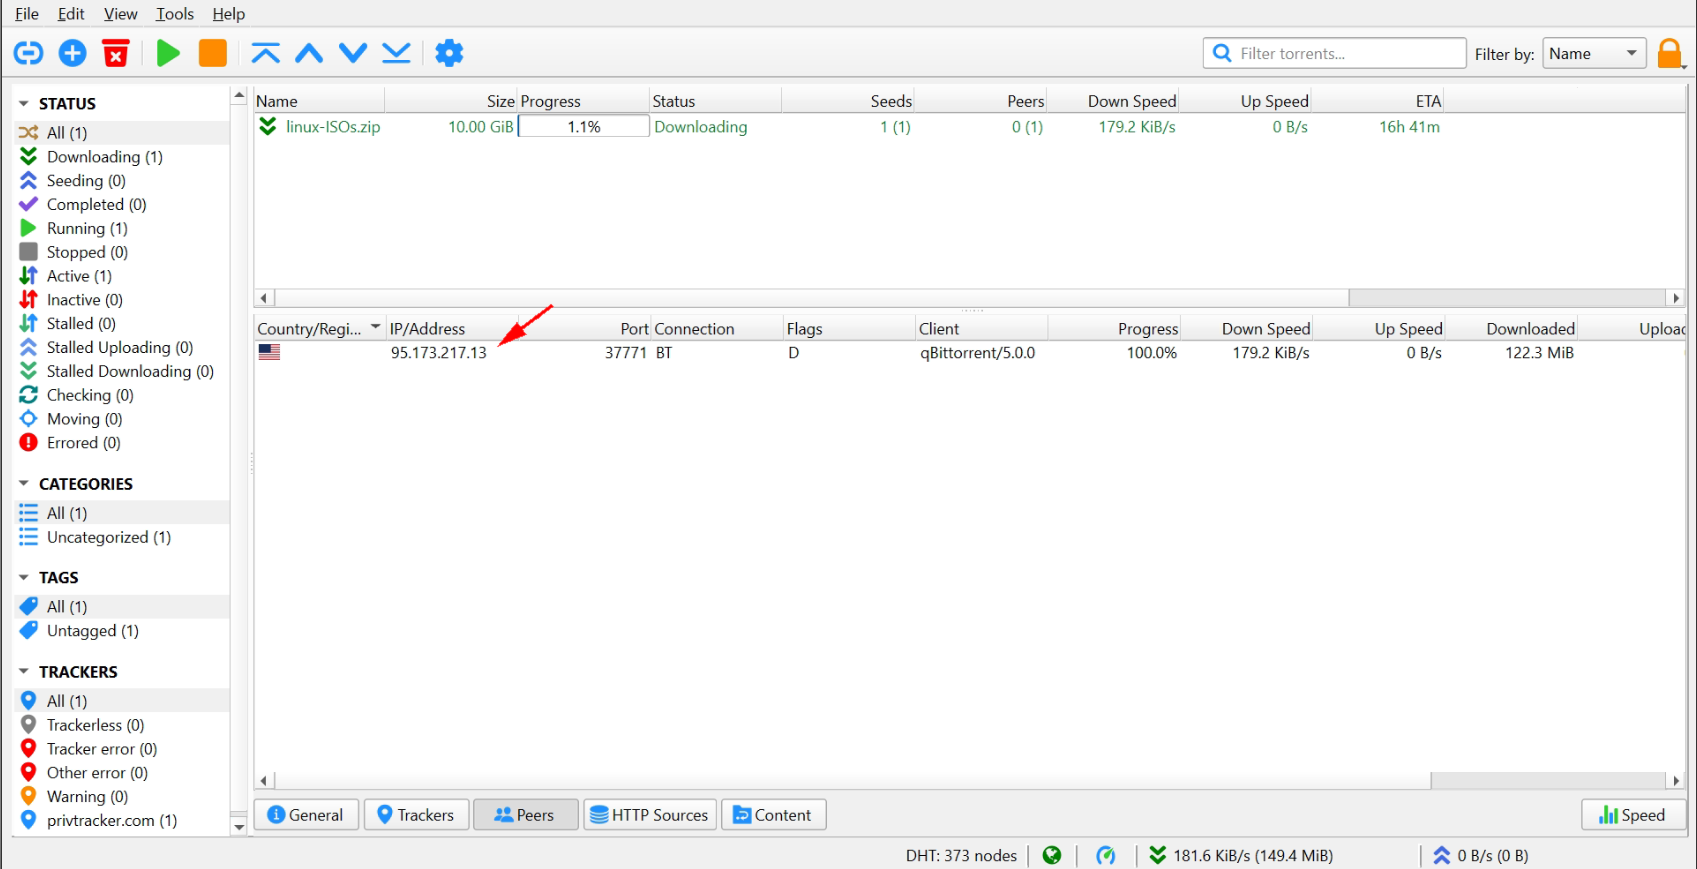Image resolution: width=1697 pixels, height=869 pixels.
Task: Click the connection status globe icon
Action: pyautogui.click(x=1052, y=855)
